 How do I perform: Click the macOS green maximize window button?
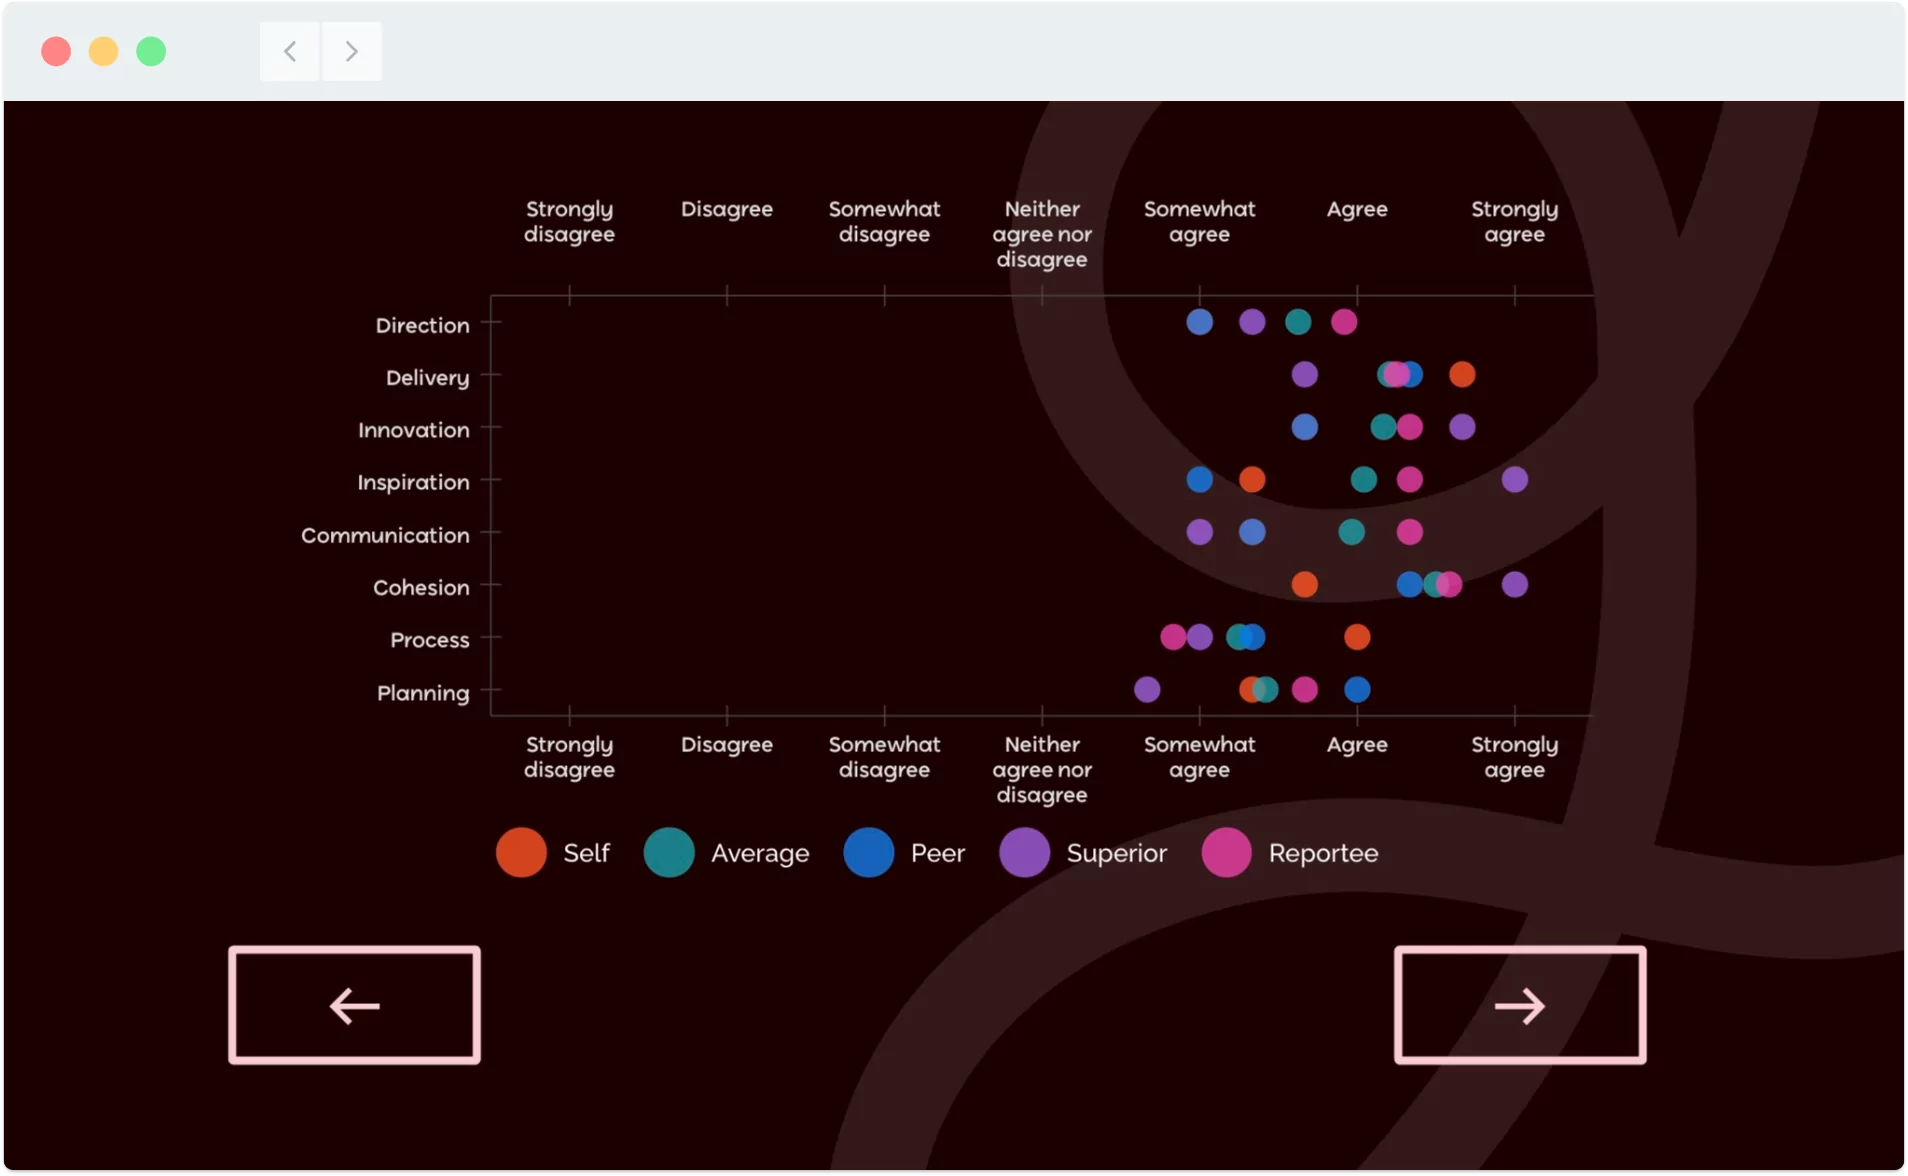tap(151, 51)
